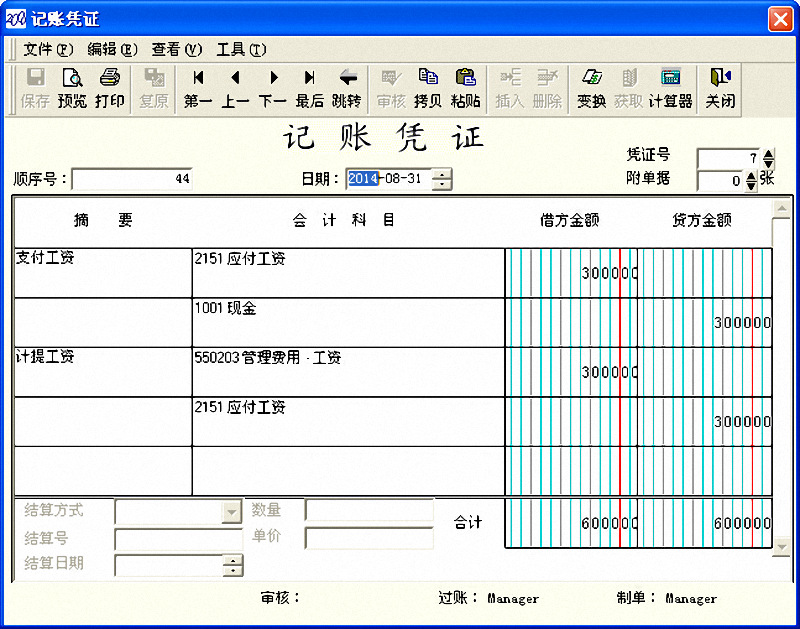Click the 合计 credit total 600000
This screenshot has height=629, width=800.
pos(705,523)
